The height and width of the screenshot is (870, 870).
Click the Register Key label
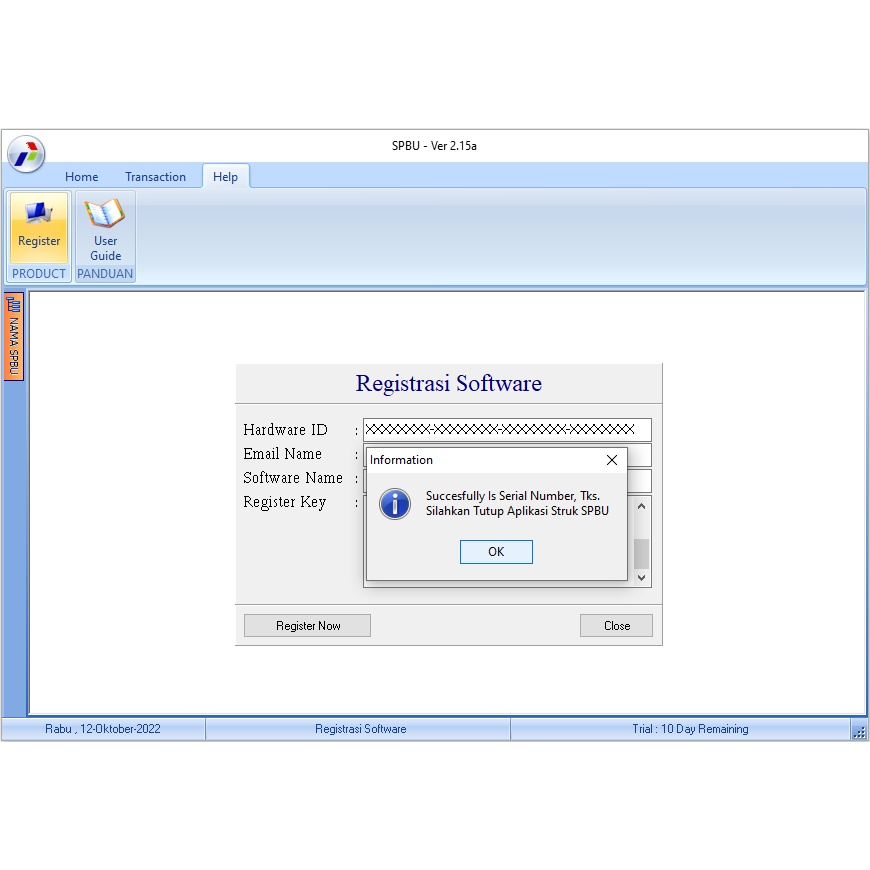pos(285,502)
